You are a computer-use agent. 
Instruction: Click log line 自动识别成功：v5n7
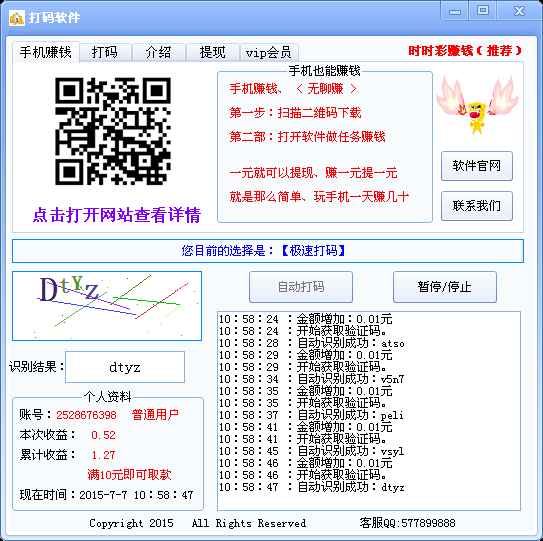point(312,379)
